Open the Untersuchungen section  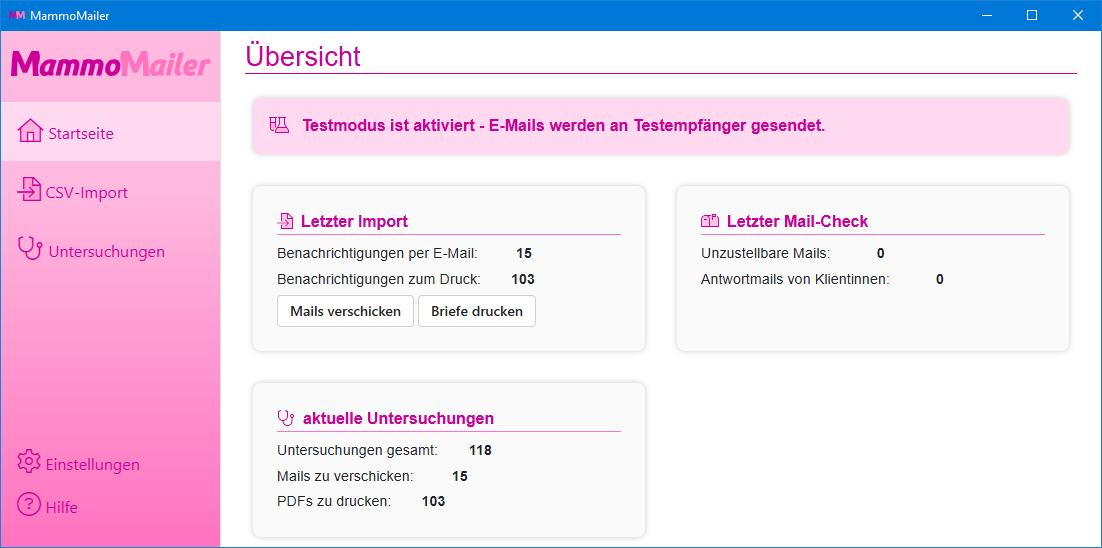106,251
